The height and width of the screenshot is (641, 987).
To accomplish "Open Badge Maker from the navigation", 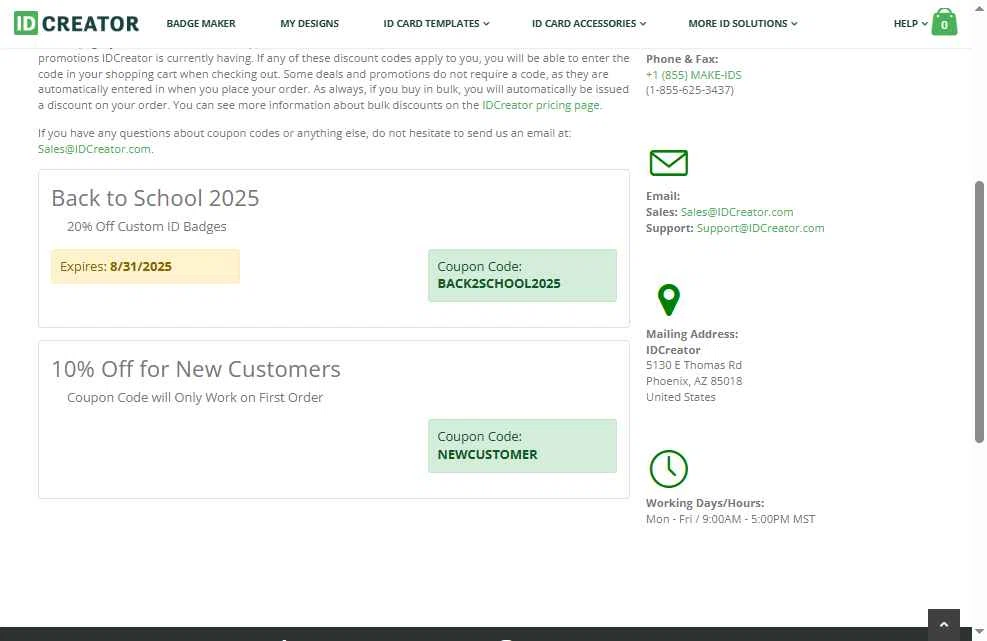I will coord(201,23).
